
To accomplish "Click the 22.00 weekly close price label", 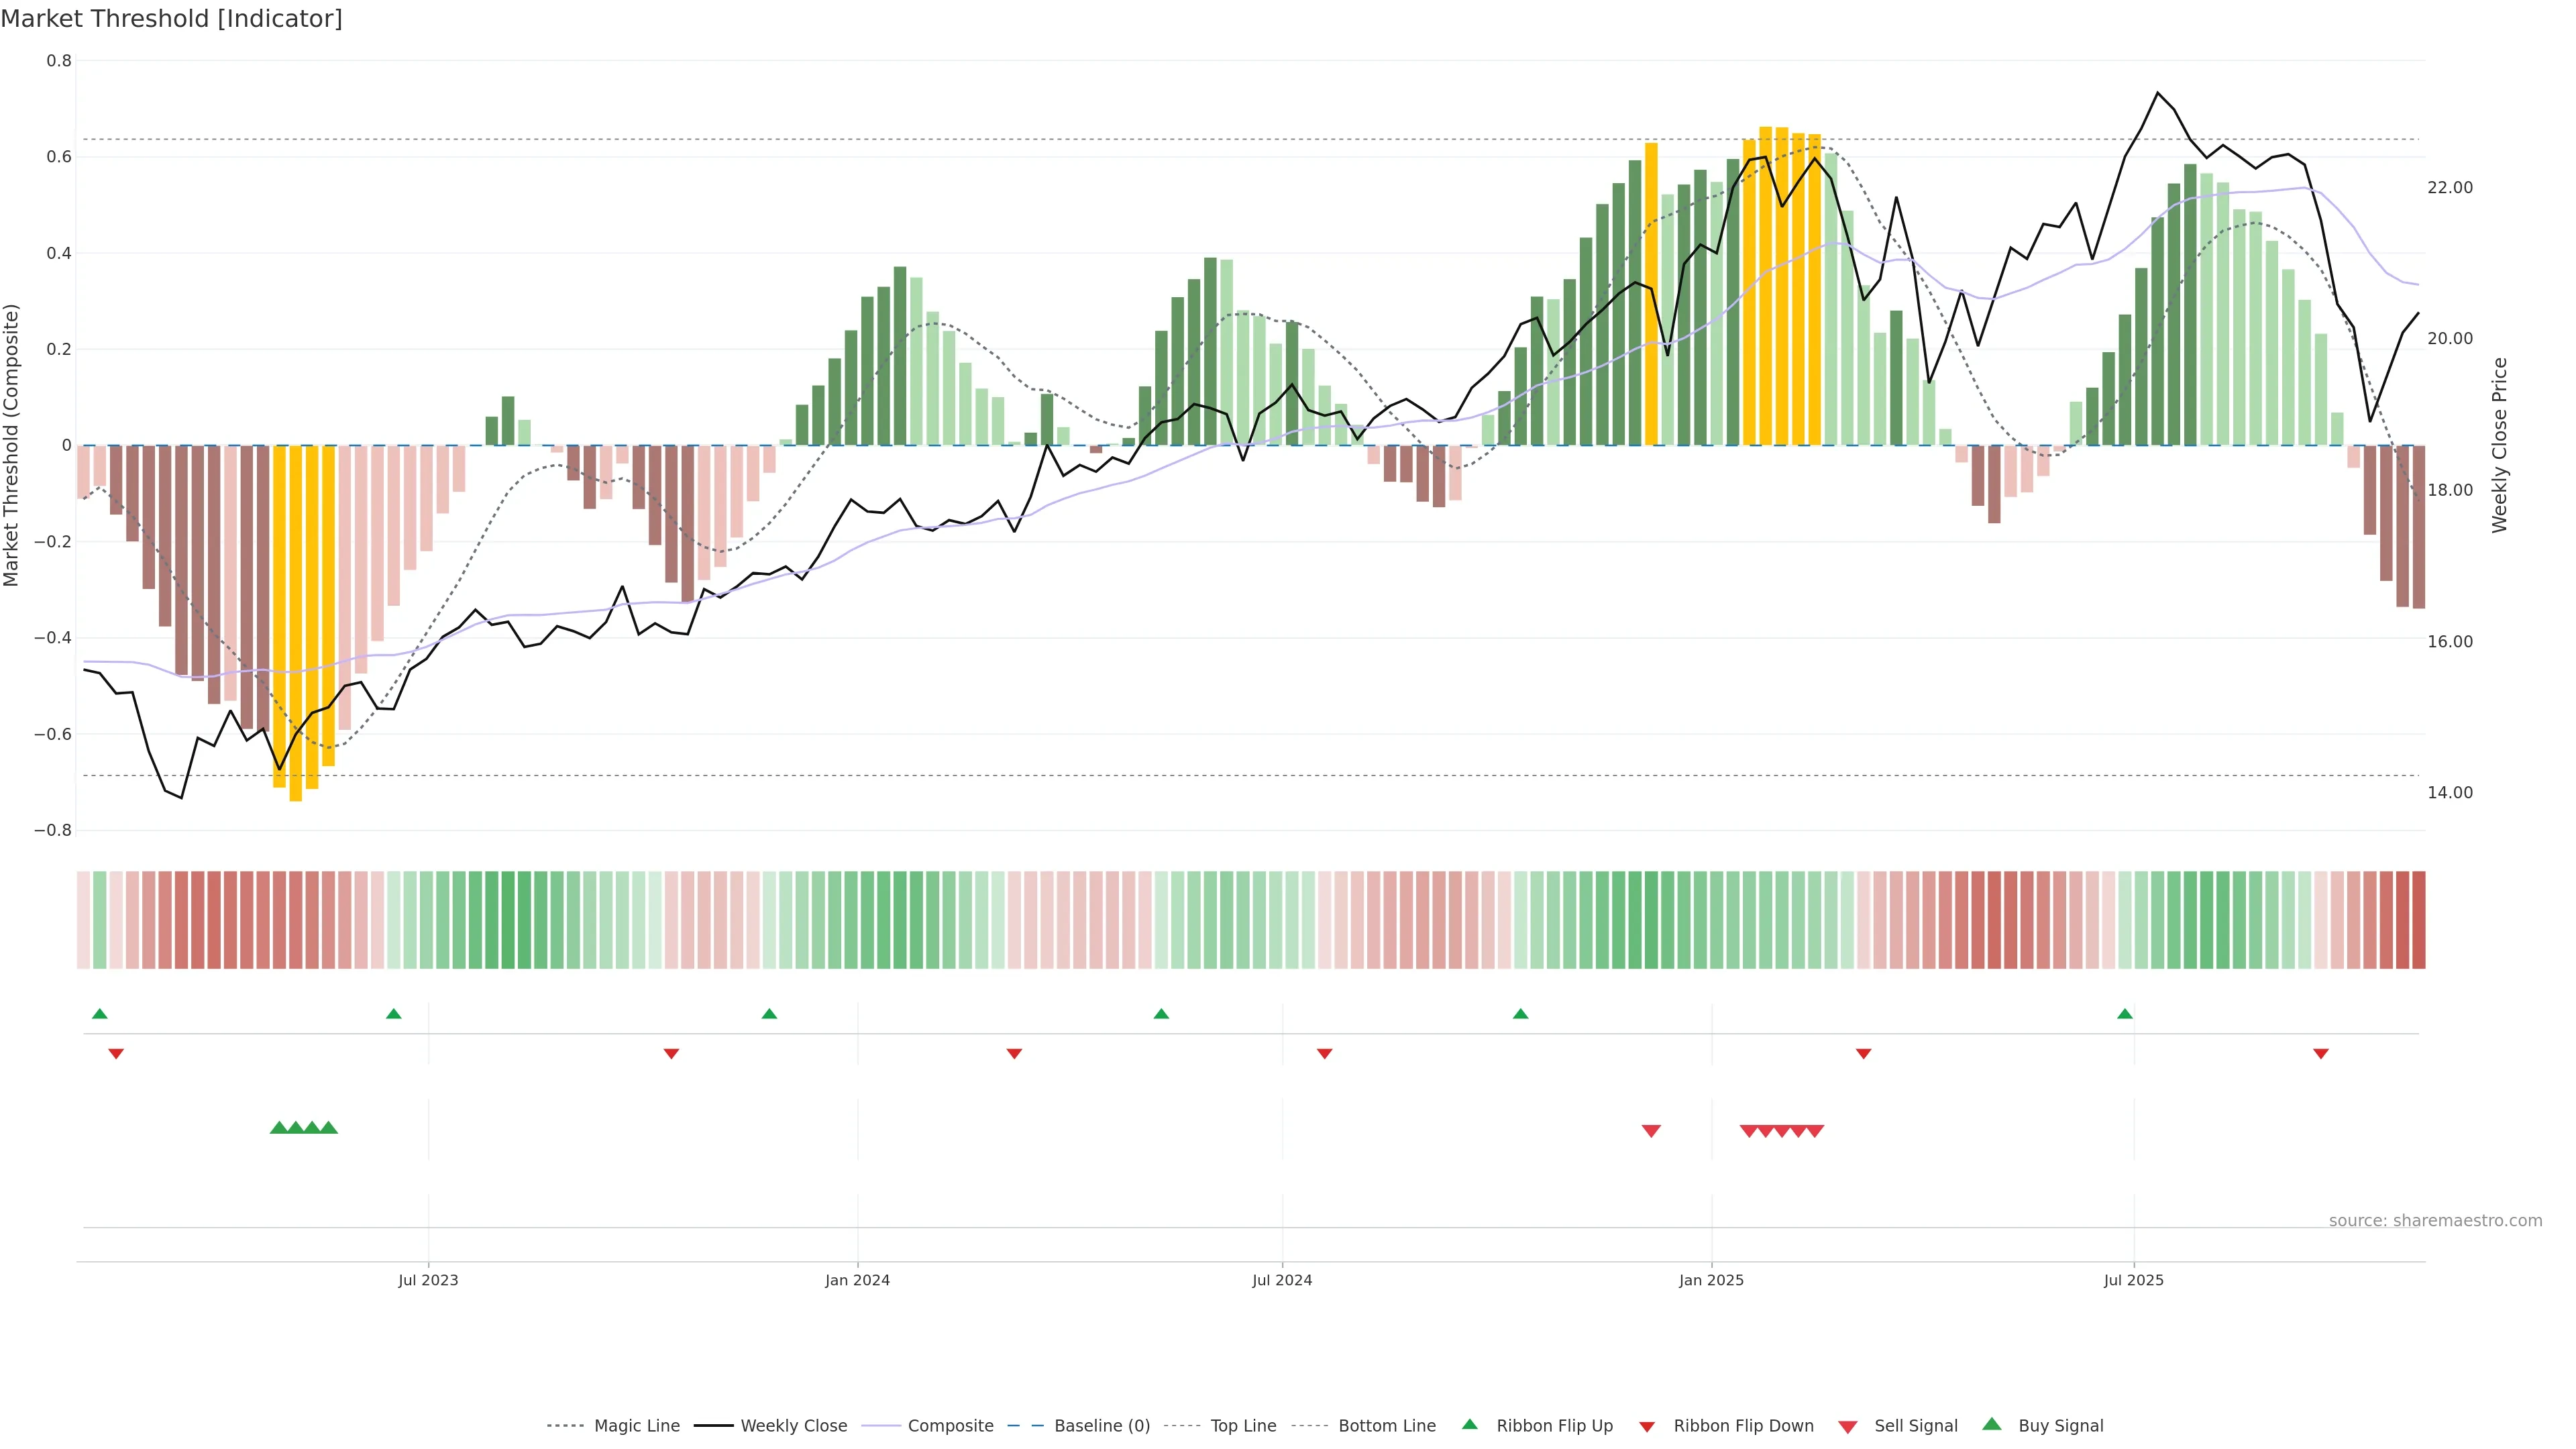I will pyautogui.click(x=2450, y=188).
